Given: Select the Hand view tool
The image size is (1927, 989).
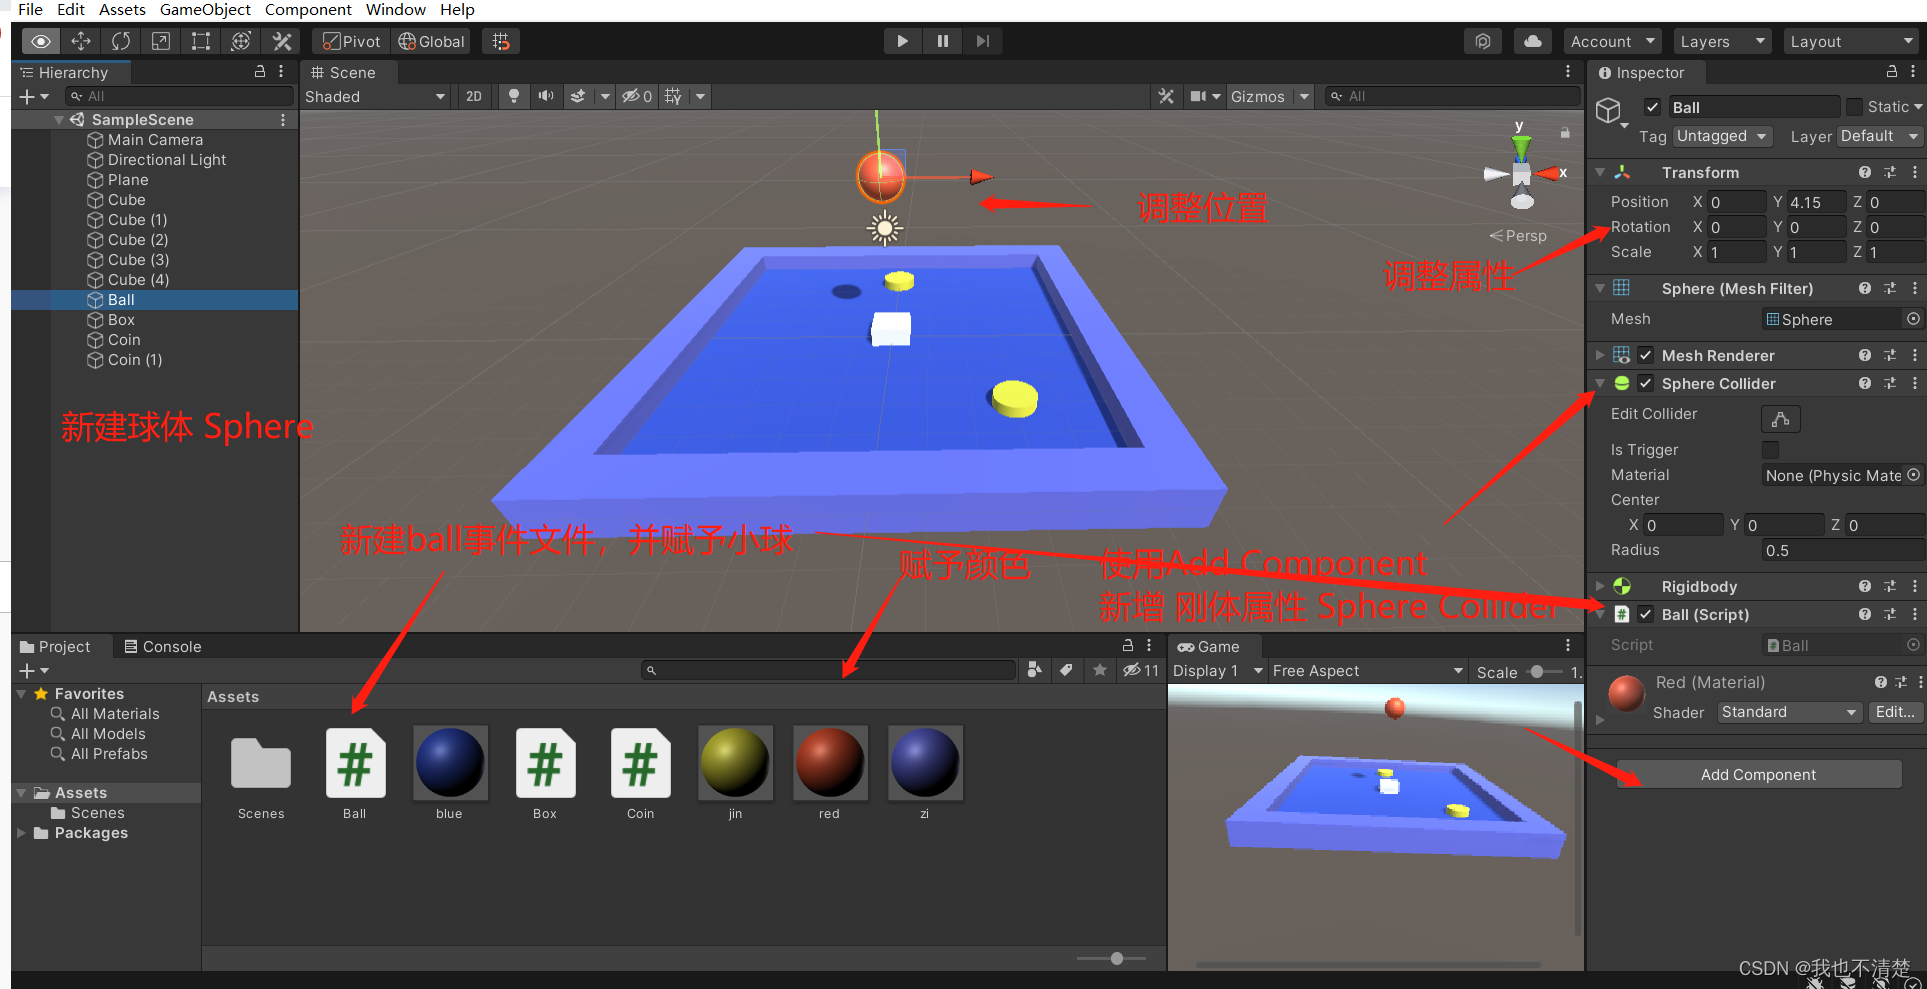Looking at the screenshot, I should tap(40, 41).
